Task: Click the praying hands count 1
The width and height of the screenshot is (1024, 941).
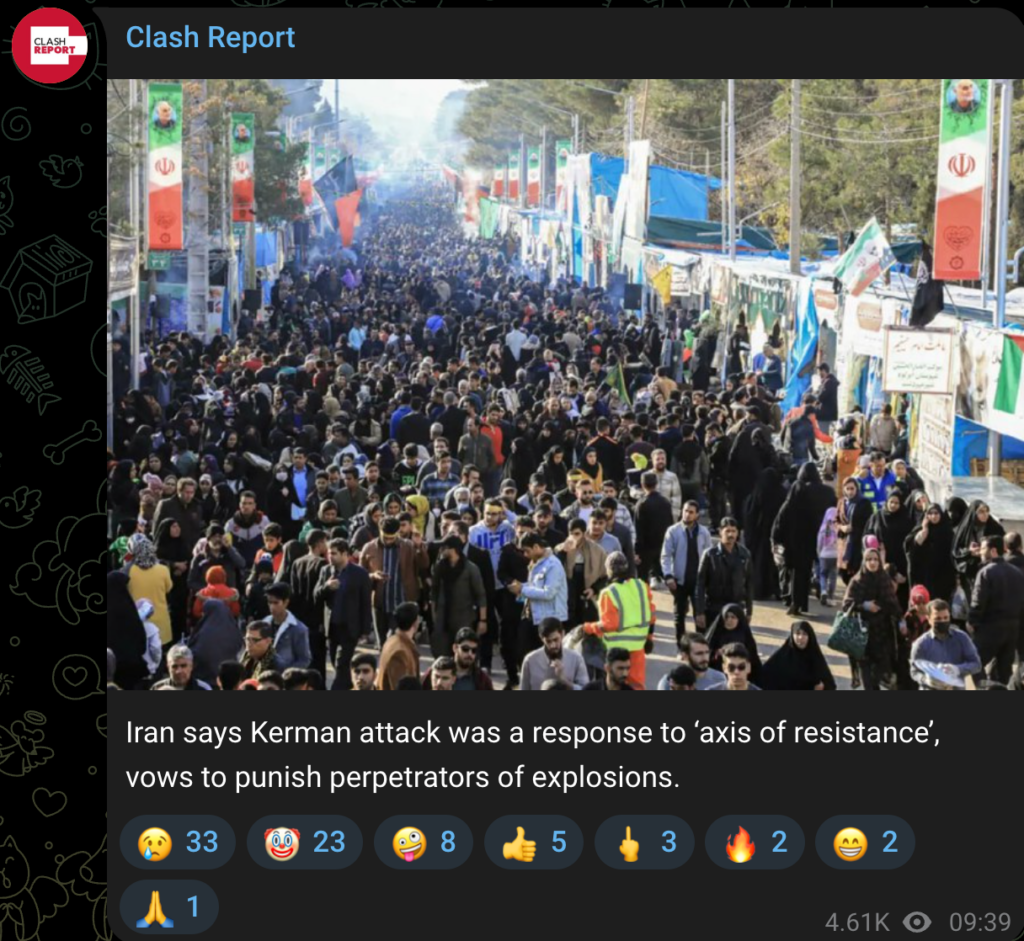Action: point(193,907)
